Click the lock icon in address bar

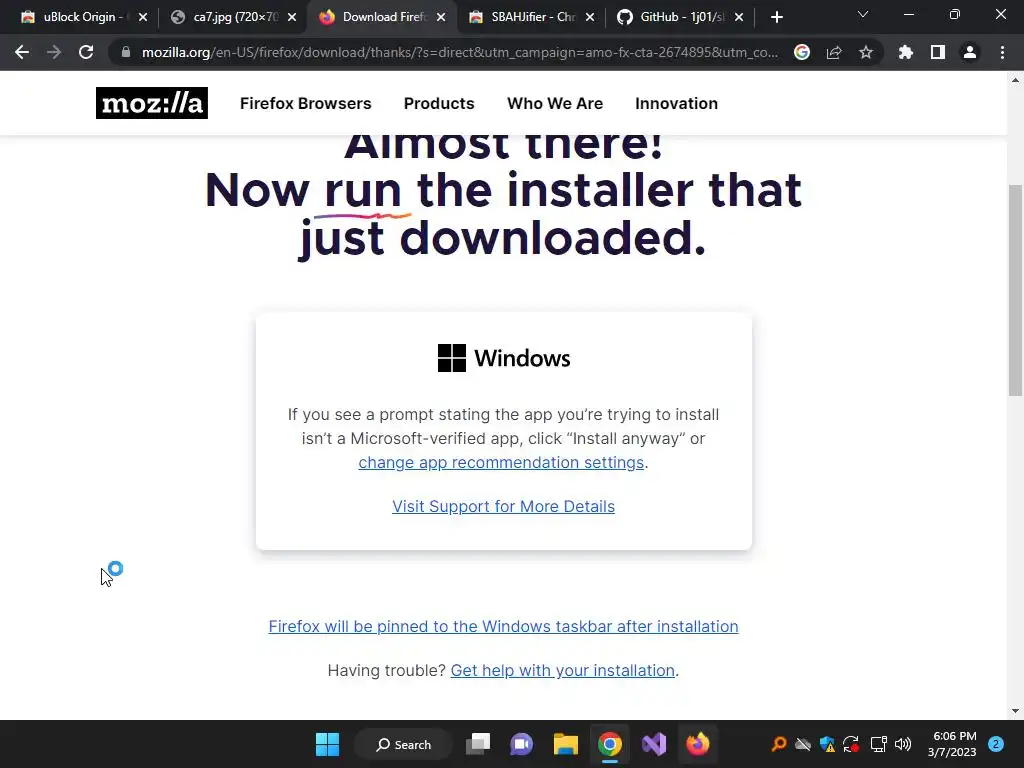tap(126, 52)
